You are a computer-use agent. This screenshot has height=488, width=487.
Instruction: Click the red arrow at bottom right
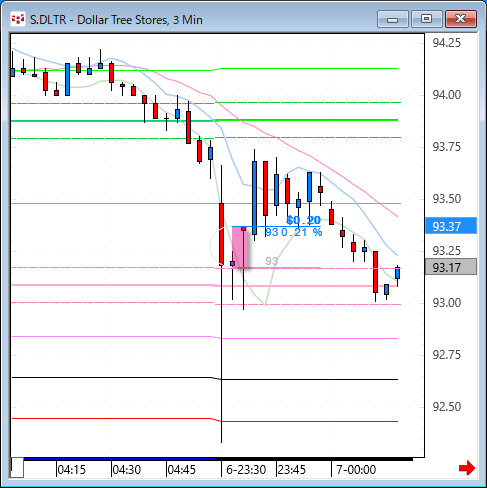[467, 468]
